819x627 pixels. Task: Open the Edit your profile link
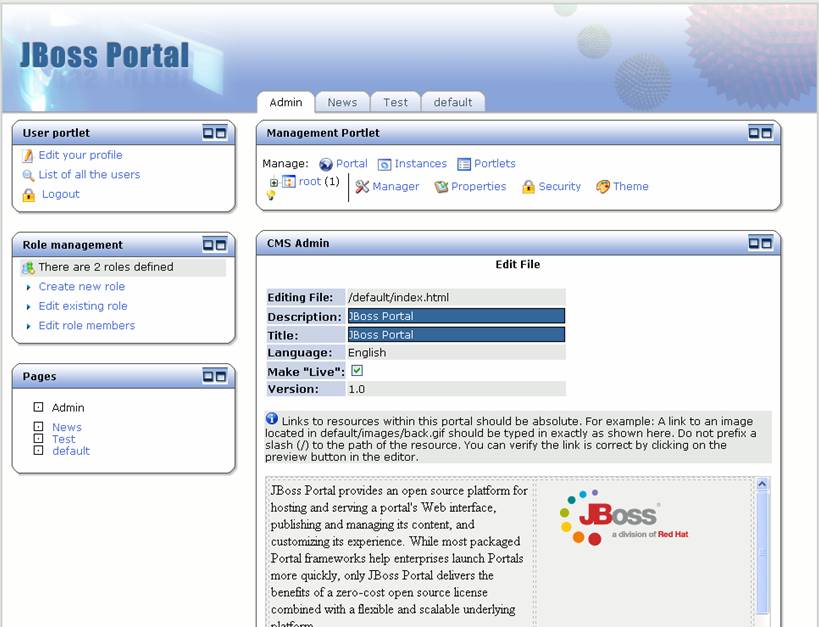coord(80,155)
